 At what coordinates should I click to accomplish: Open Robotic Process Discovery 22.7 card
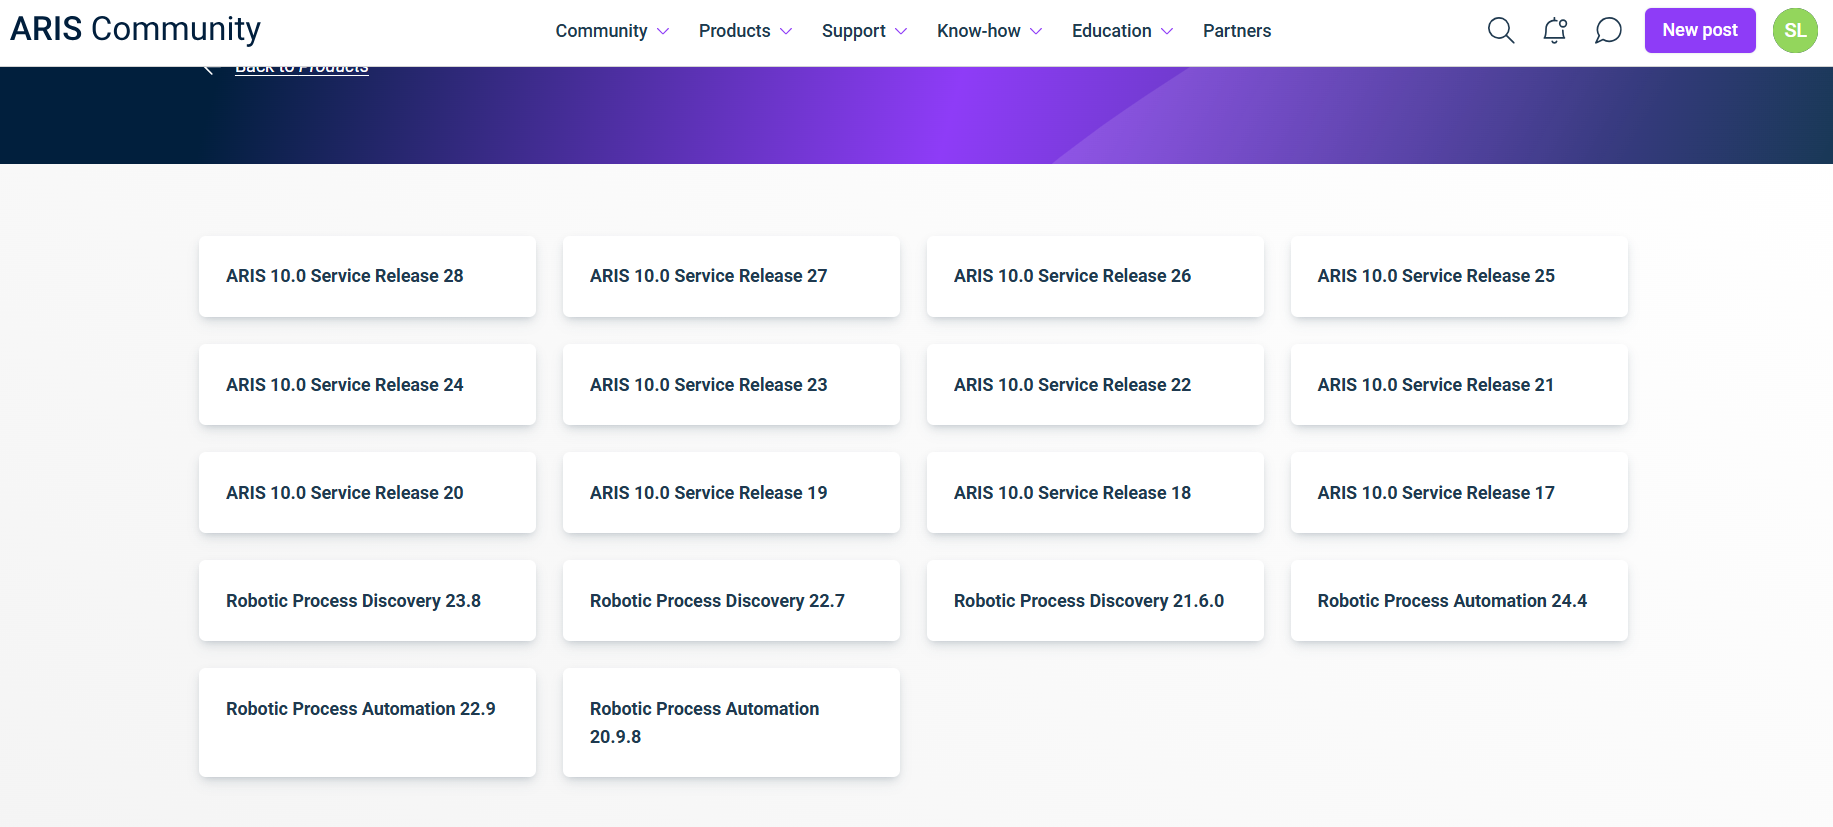pyautogui.click(x=731, y=601)
